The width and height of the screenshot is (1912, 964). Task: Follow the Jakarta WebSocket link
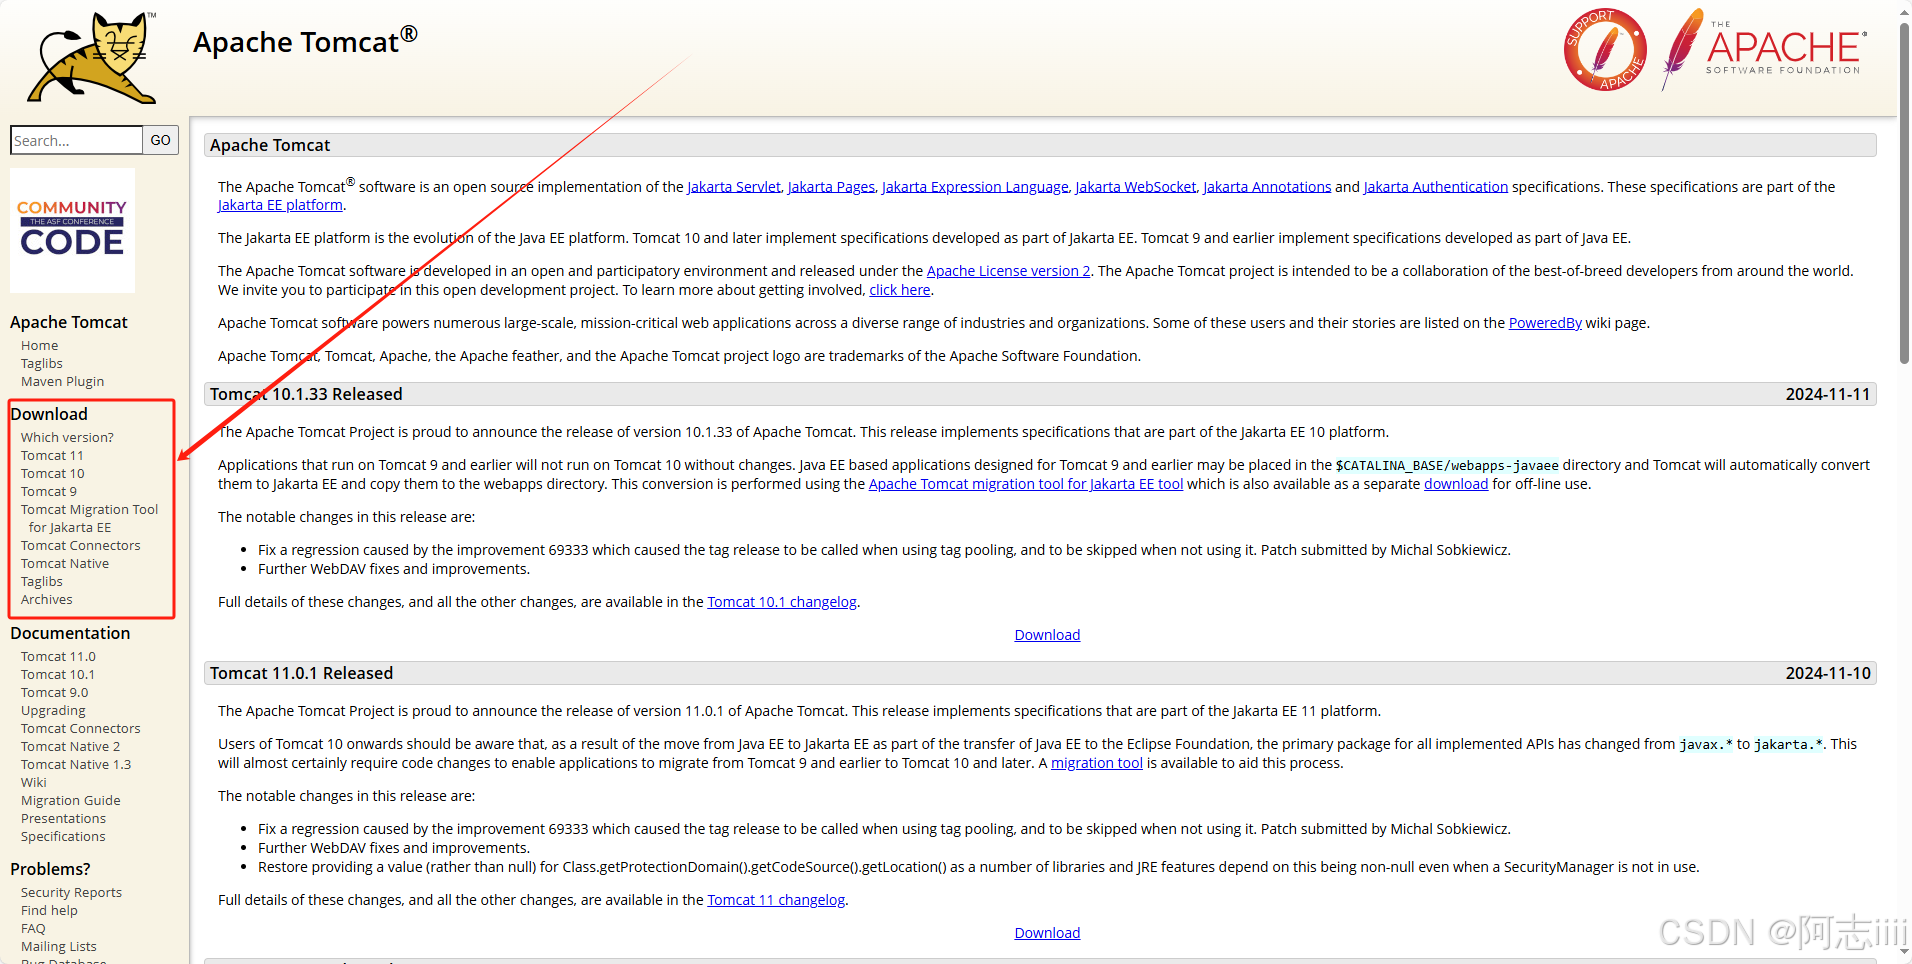[x=1136, y=187]
